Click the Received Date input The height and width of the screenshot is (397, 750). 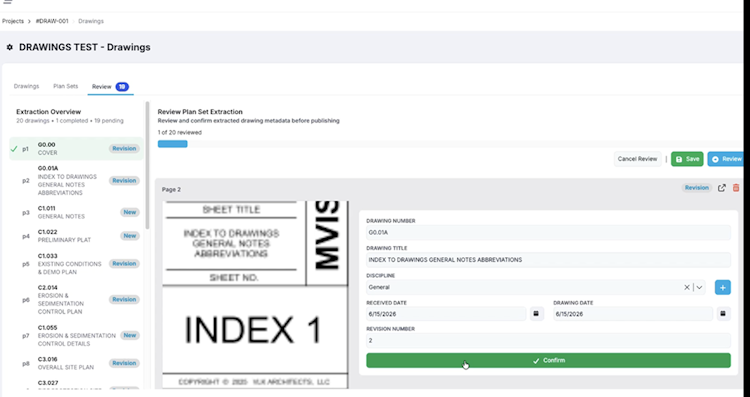(x=446, y=314)
